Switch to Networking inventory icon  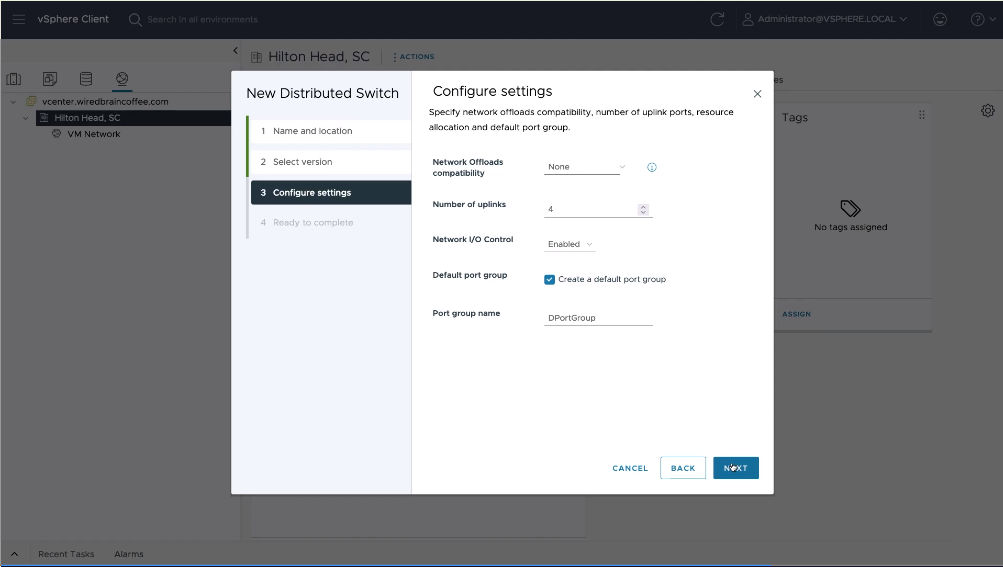(x=122, y=79)
